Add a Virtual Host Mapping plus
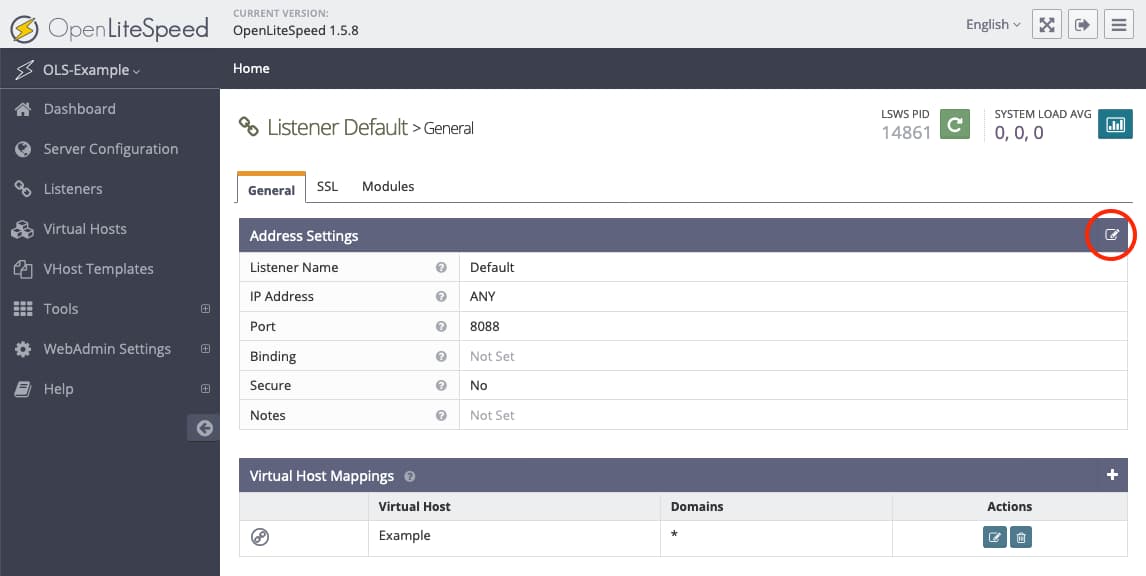The image size is (1146, 576). tap(1112, 475)
